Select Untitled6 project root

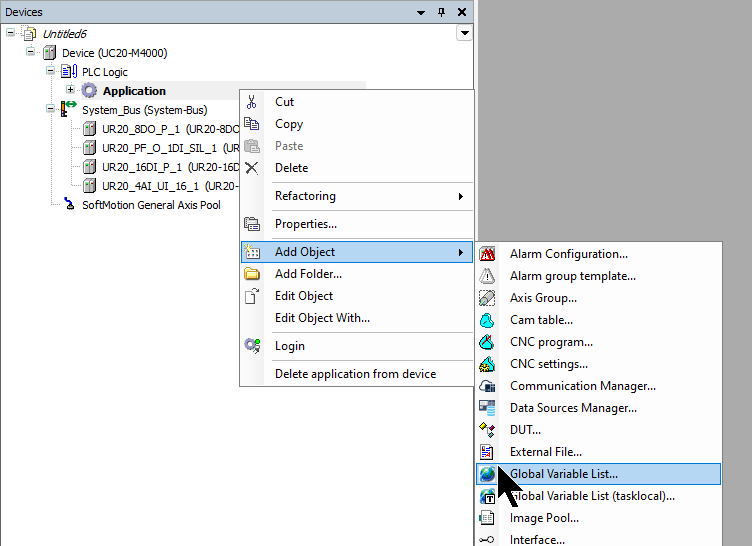pos(64,34)
